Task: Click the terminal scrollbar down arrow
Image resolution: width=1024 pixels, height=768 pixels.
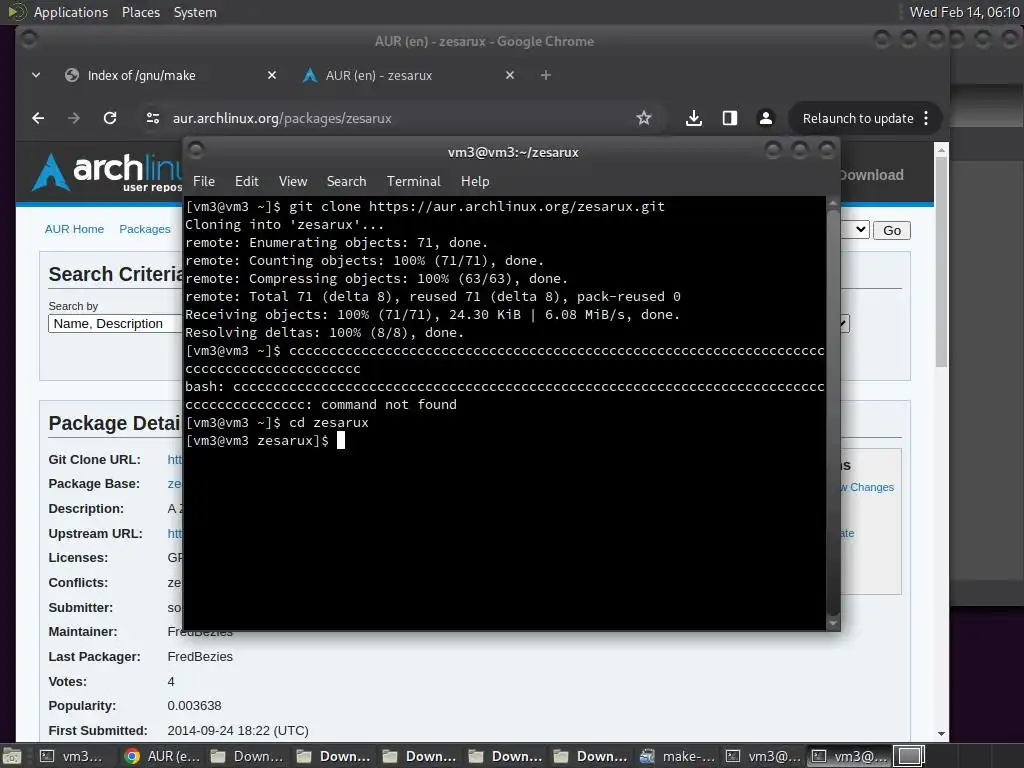Action: point(833,624)
